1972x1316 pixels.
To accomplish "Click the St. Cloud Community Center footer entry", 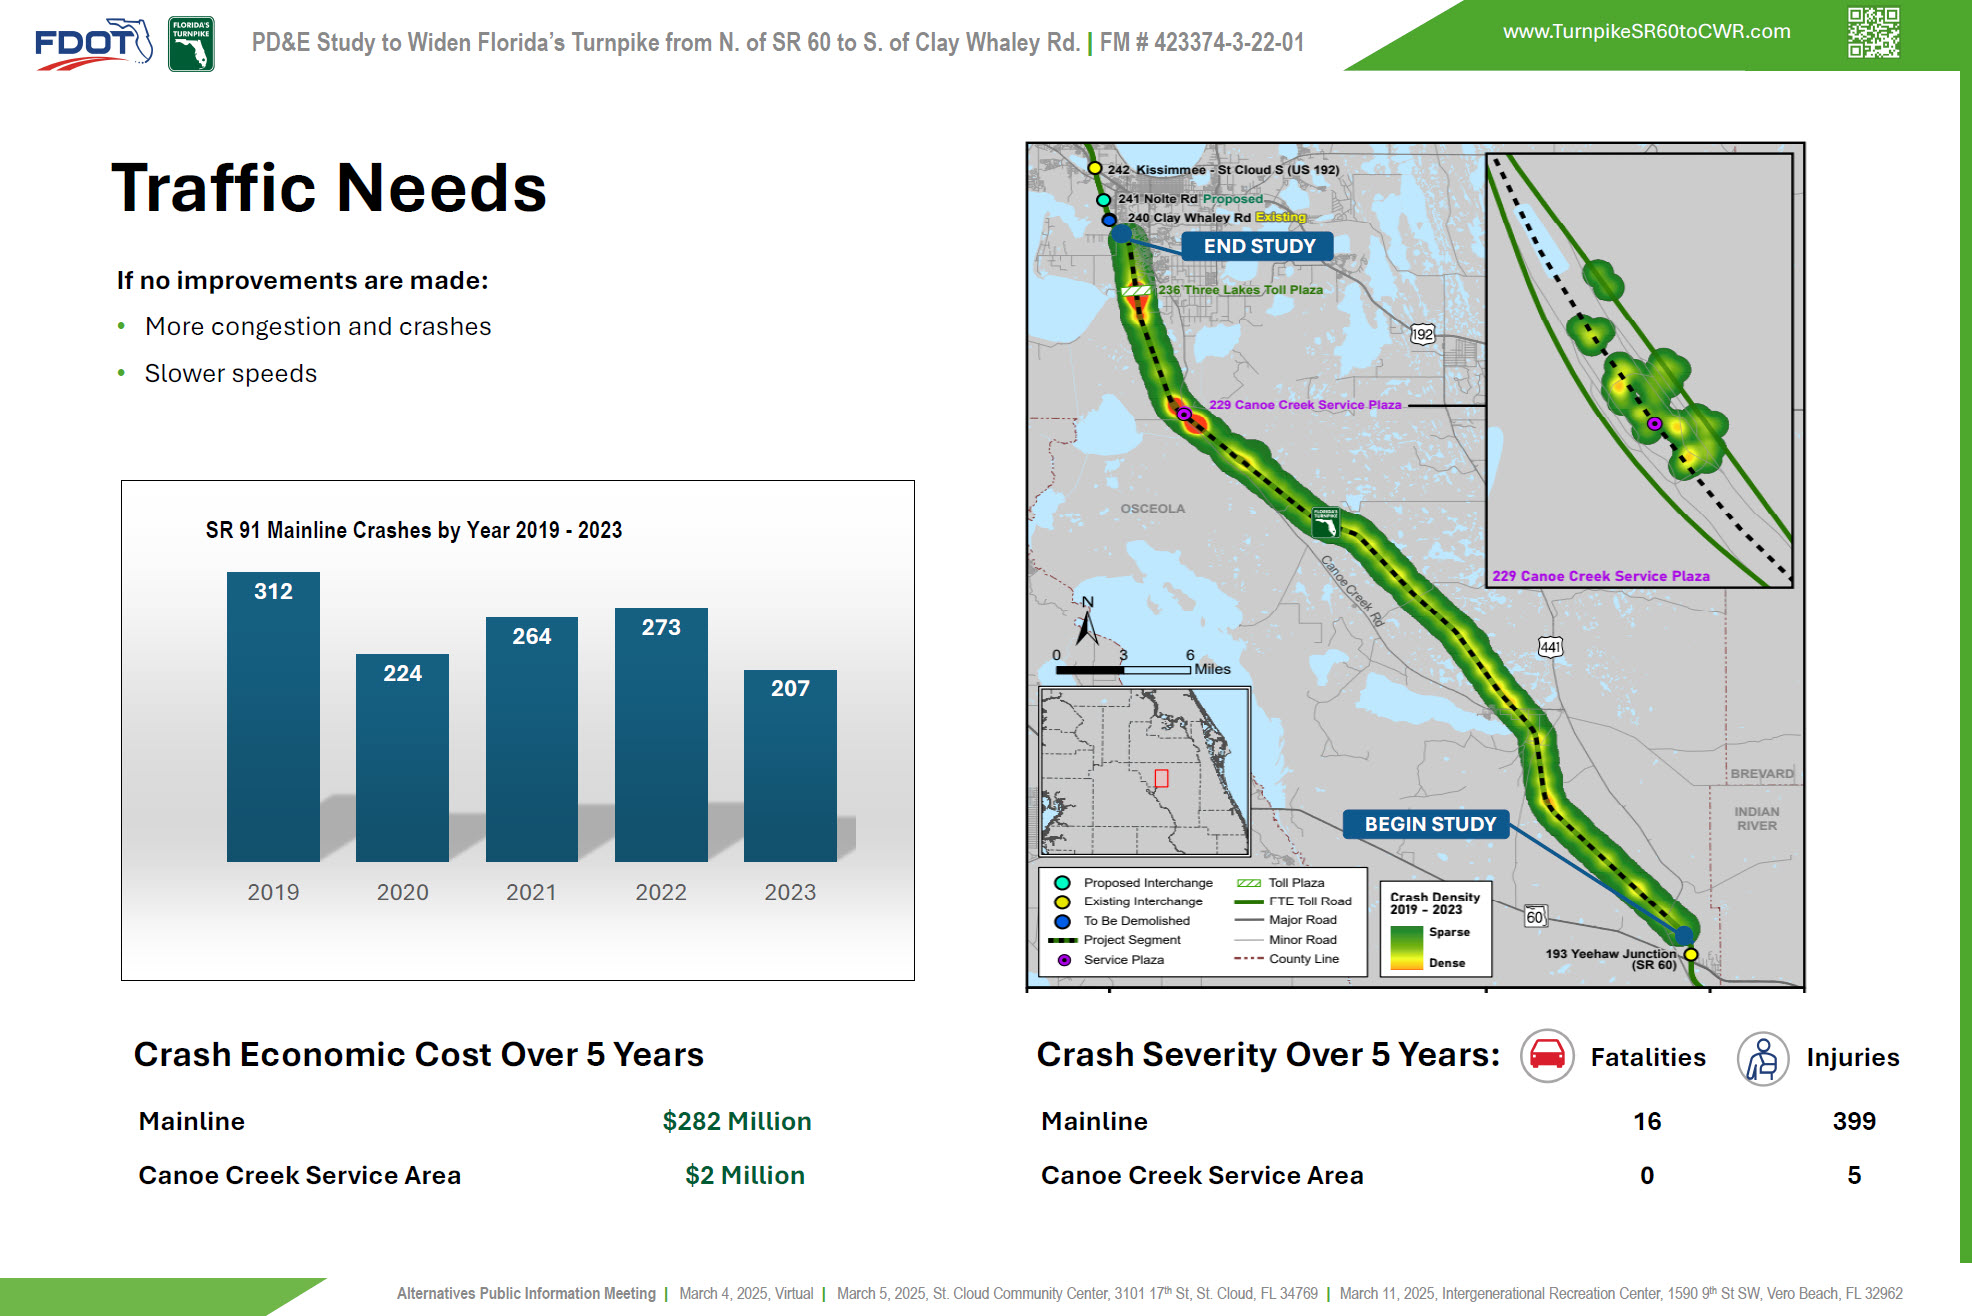I will [x=1077, y=1293].
